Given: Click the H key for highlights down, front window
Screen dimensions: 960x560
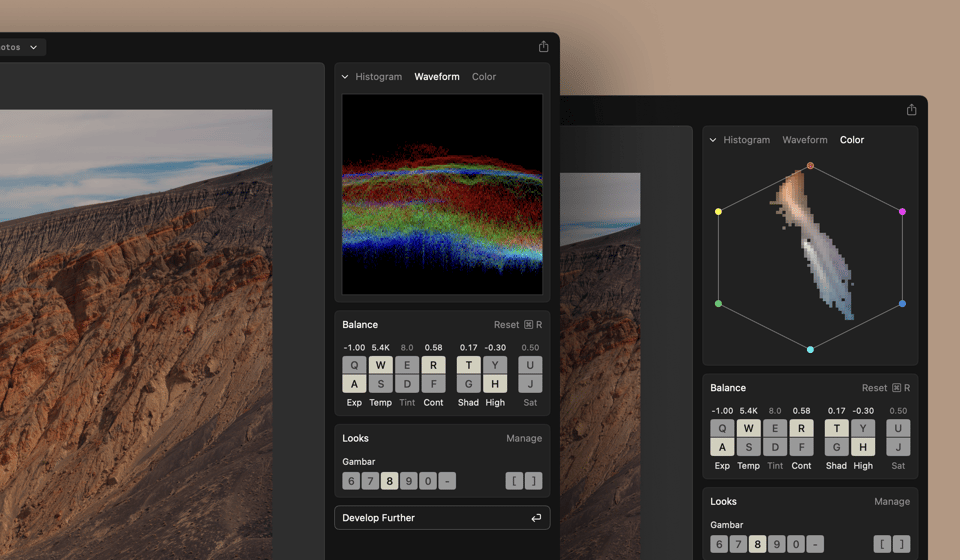Looking at the screenshot, I should coord(495,384).
